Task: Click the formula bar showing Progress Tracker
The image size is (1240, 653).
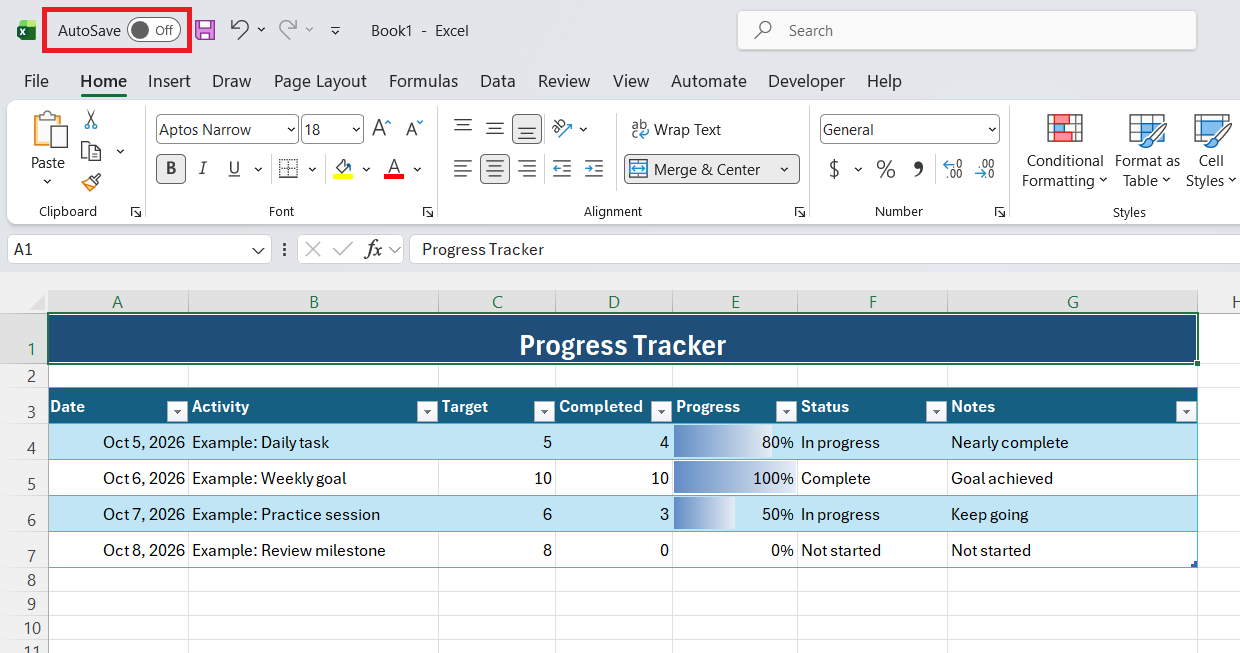Action: [825, 249]
